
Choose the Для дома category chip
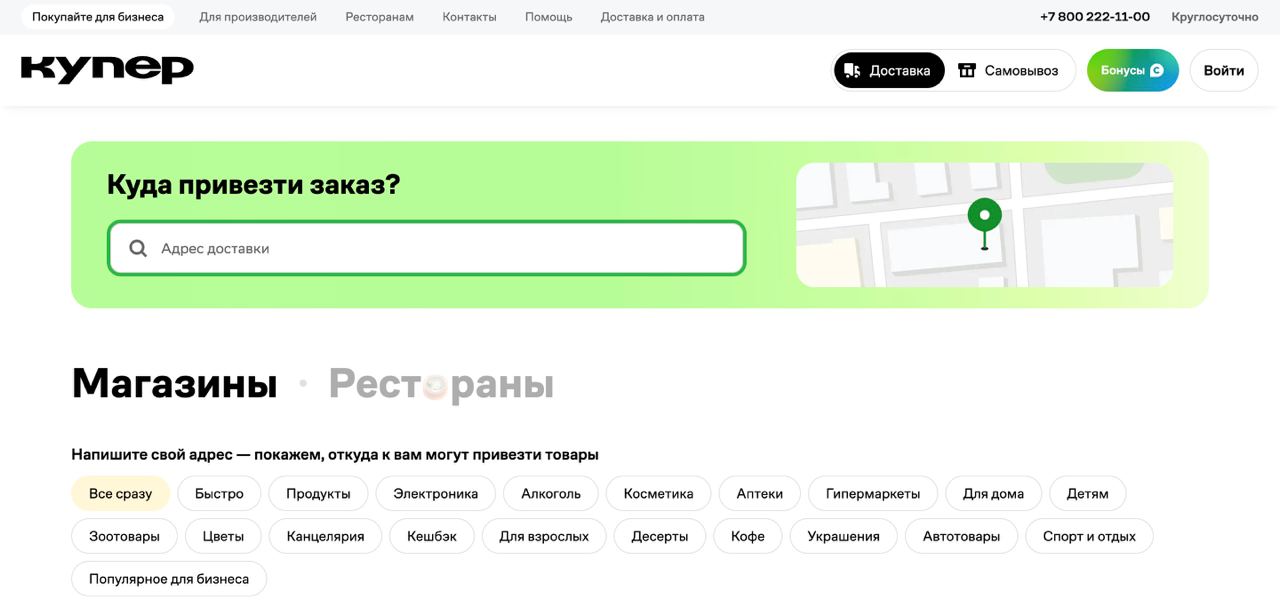pos(993,494)
